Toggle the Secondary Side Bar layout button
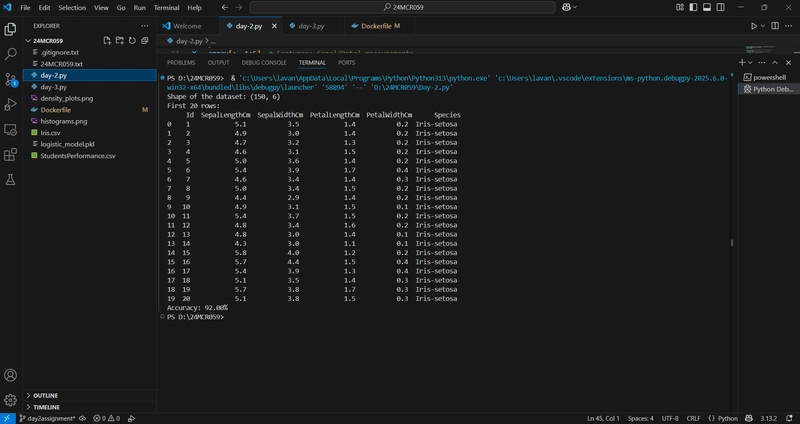800x424 pixels. (x=720, y=7)
